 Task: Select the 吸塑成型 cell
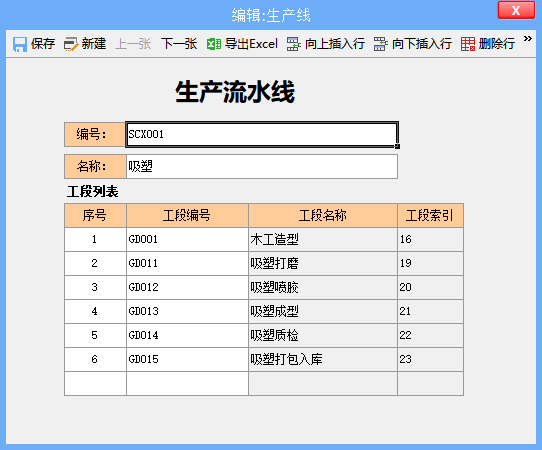point(323,311)
